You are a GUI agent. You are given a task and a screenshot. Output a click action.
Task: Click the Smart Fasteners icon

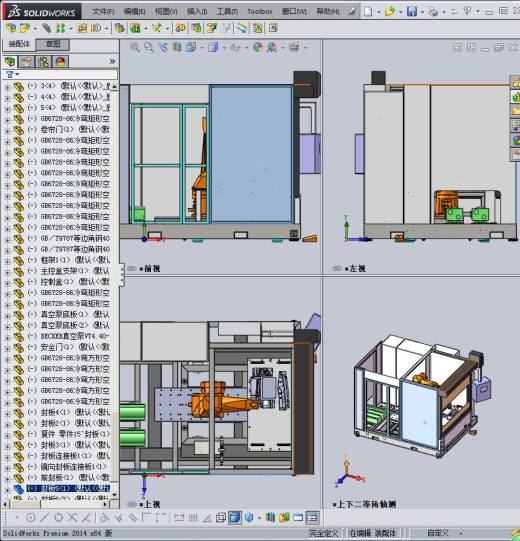pyautogui.click(x=82, y=28)
